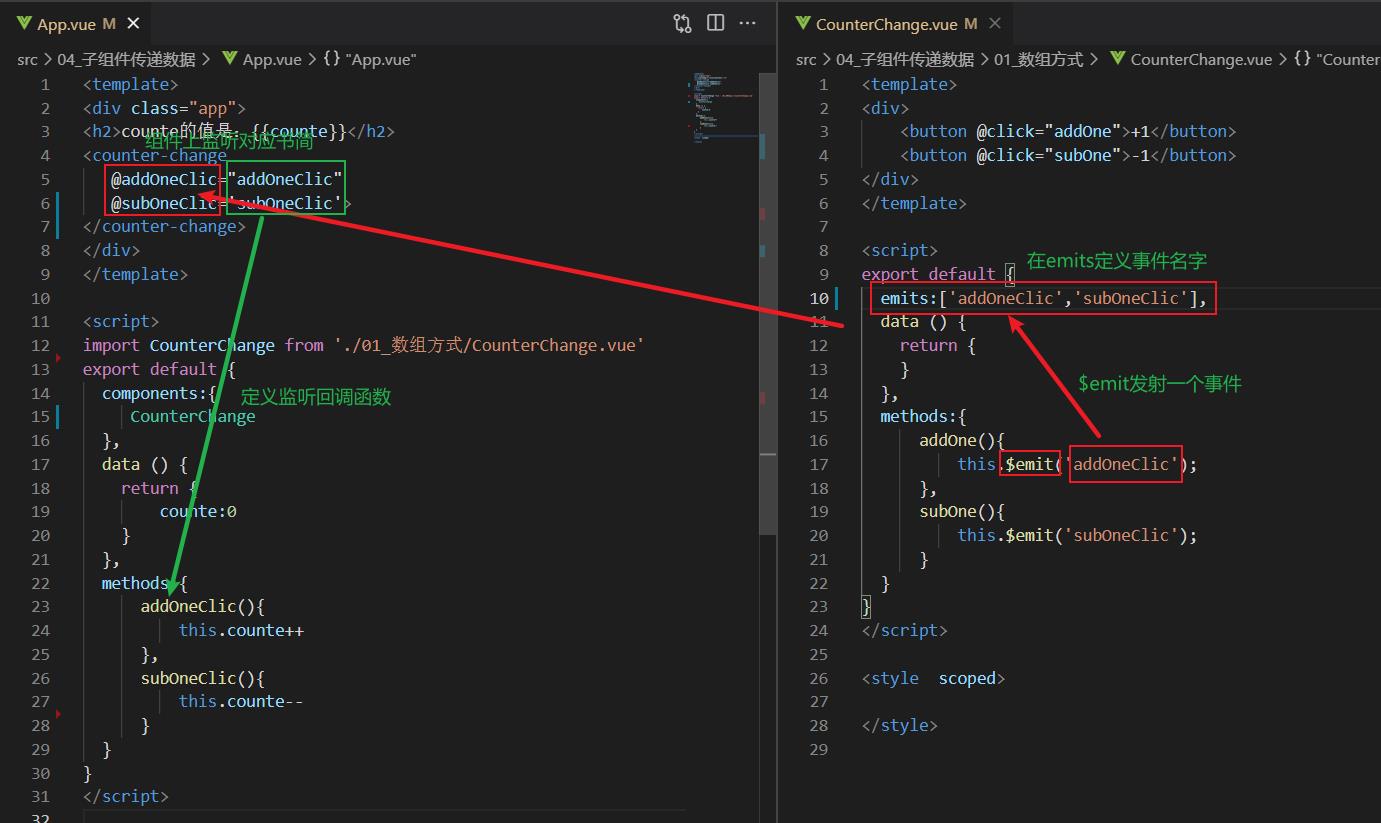
Task: Select src breadcrumb above the App.vue editor
Action: [27, 59]
